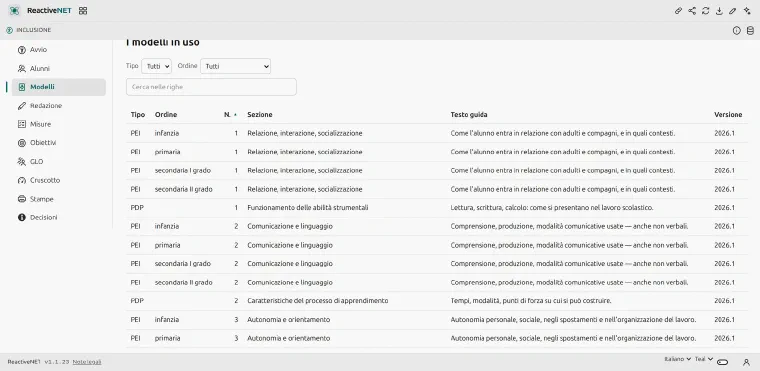Click the Decisioni info icon in sidebar
This screenshot has width=760, height=371.
coord(21,217)
